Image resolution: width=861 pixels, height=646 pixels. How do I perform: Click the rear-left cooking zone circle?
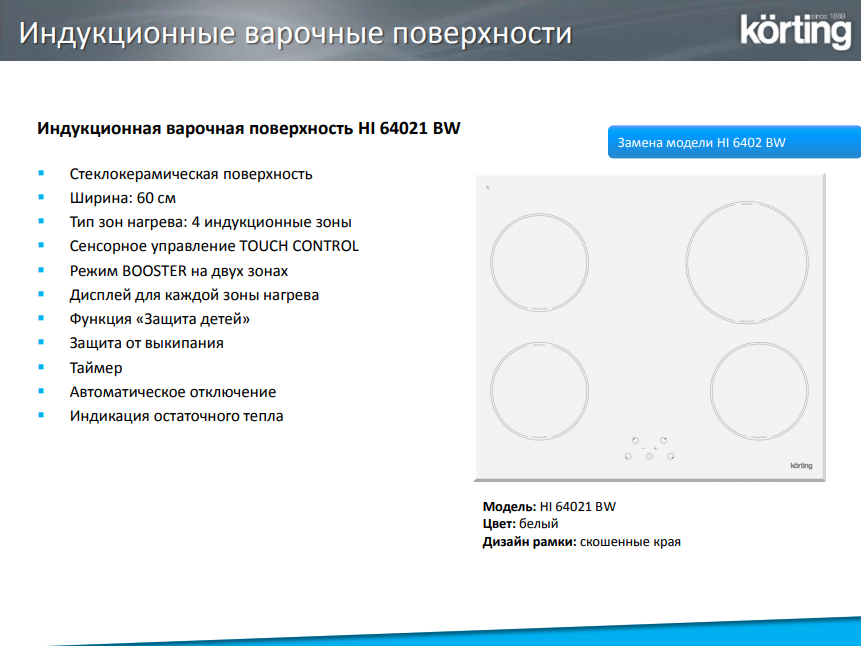(539, 263)
